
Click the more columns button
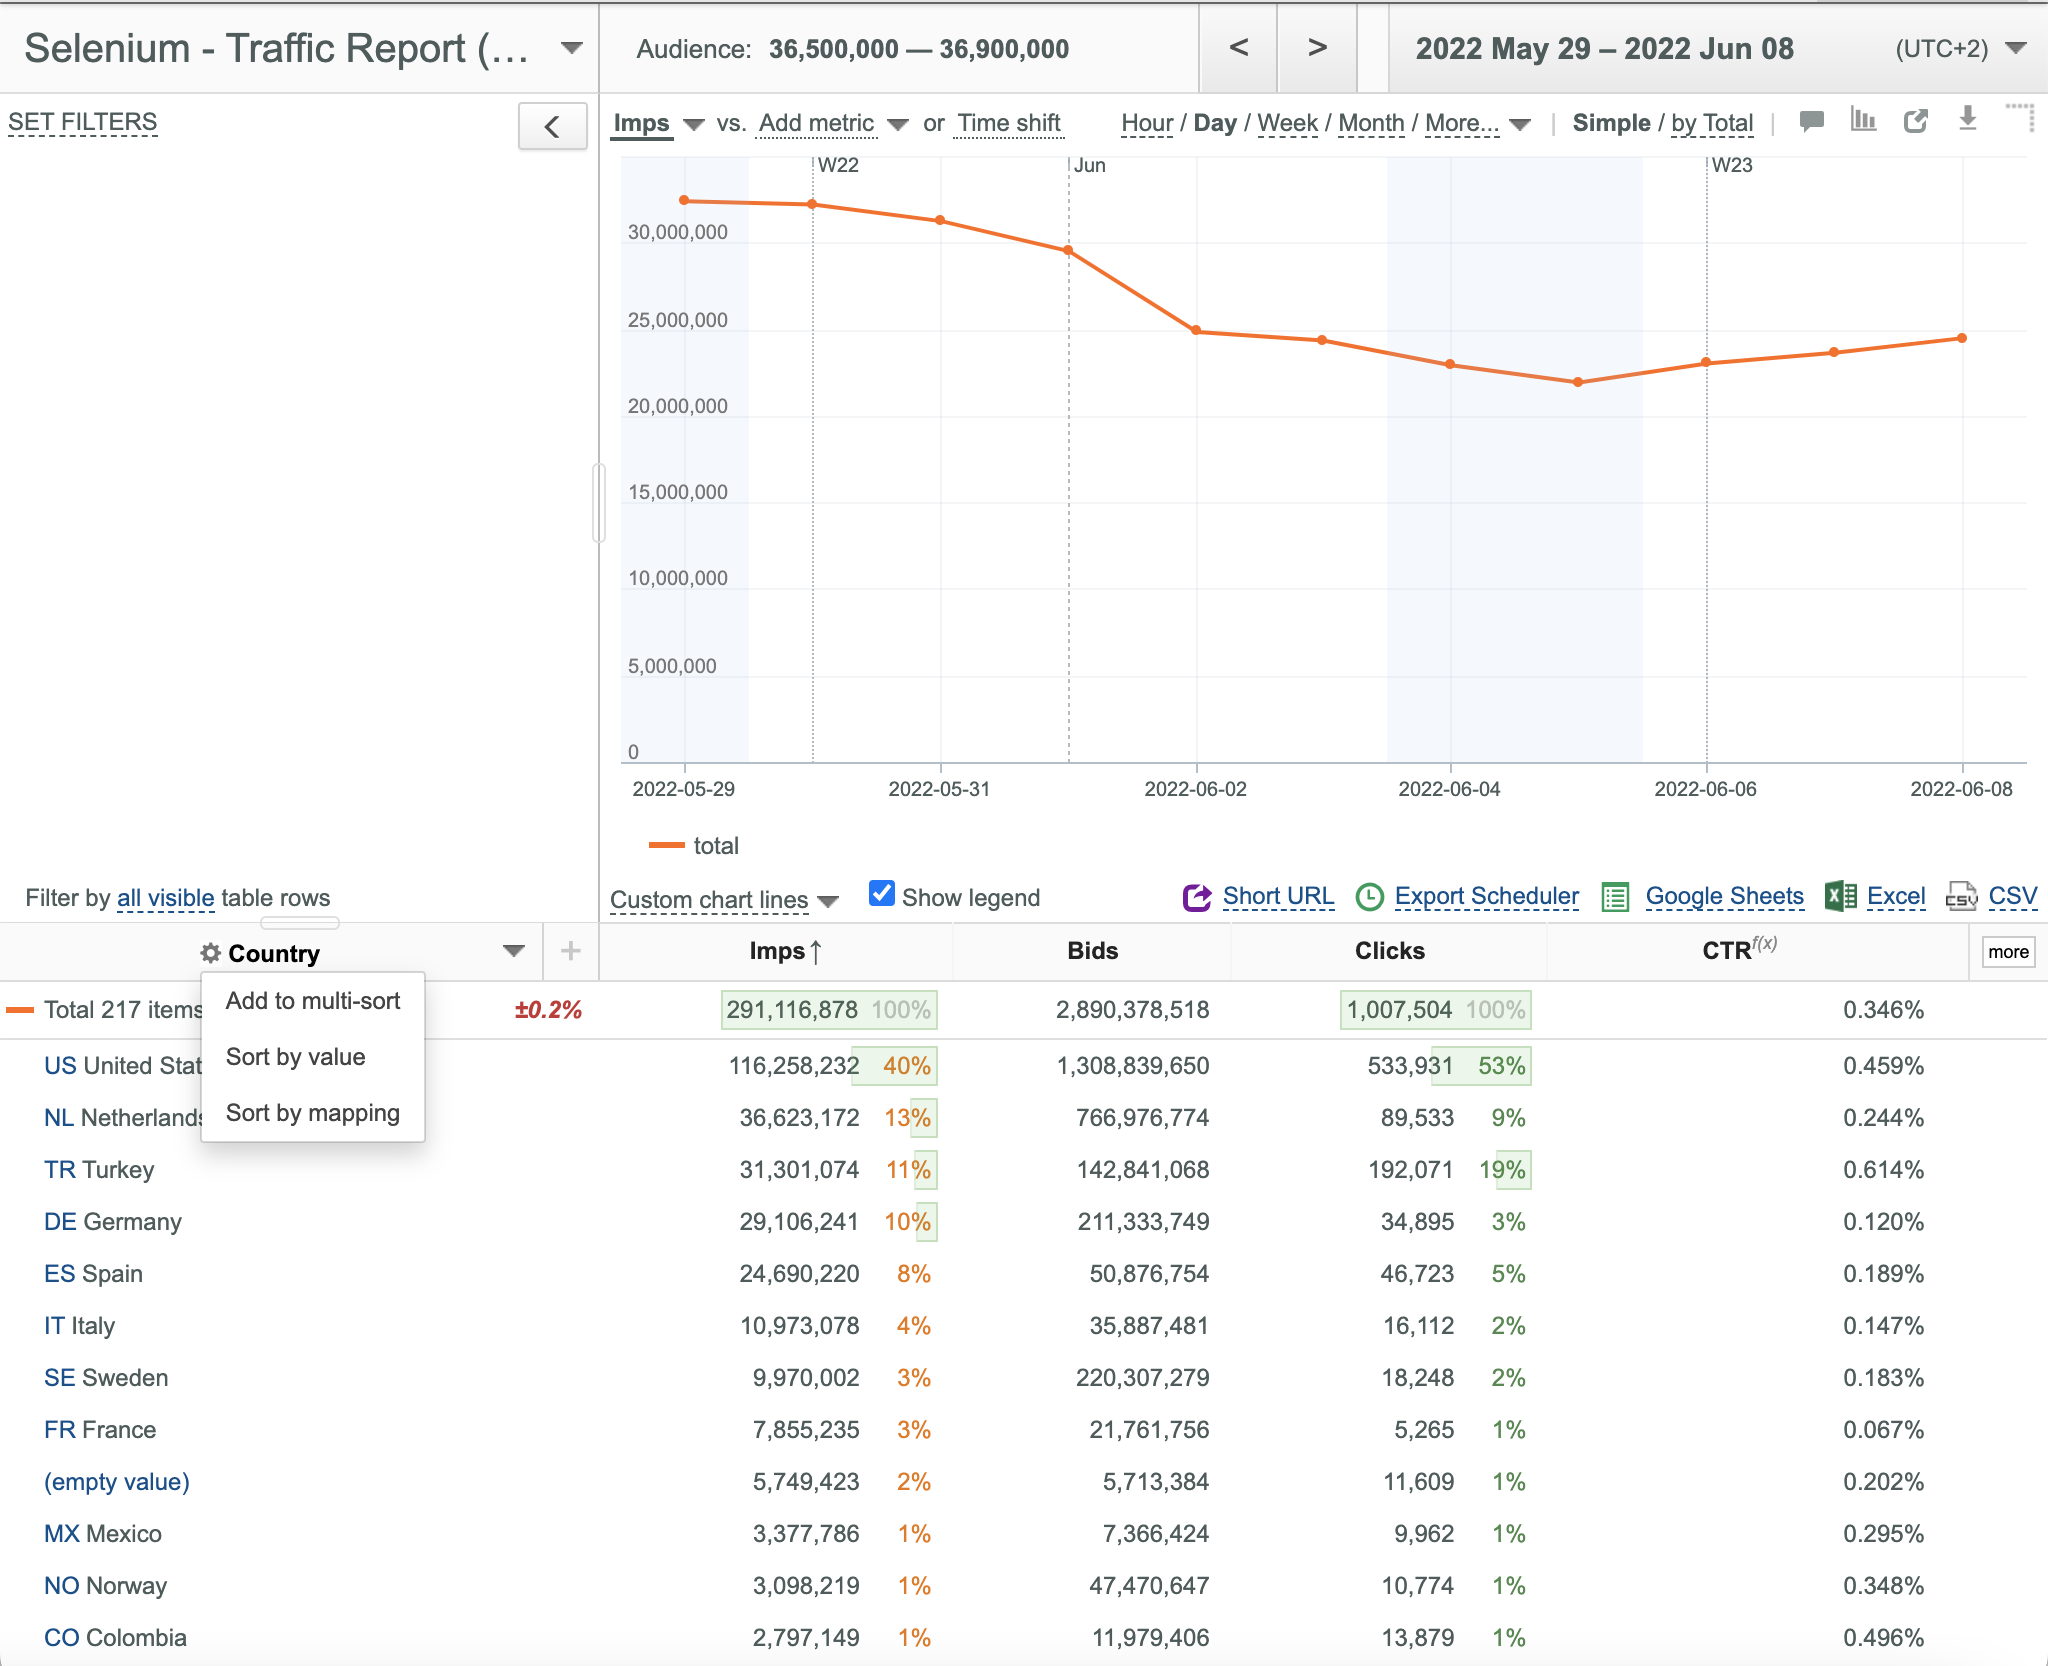pyautogui.click(x=2008, y=952)
